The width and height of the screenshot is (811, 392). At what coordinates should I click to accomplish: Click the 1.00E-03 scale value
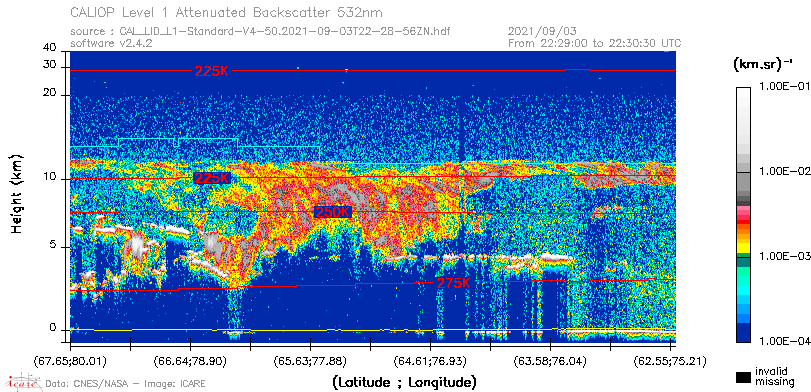(x=784, y=257)
